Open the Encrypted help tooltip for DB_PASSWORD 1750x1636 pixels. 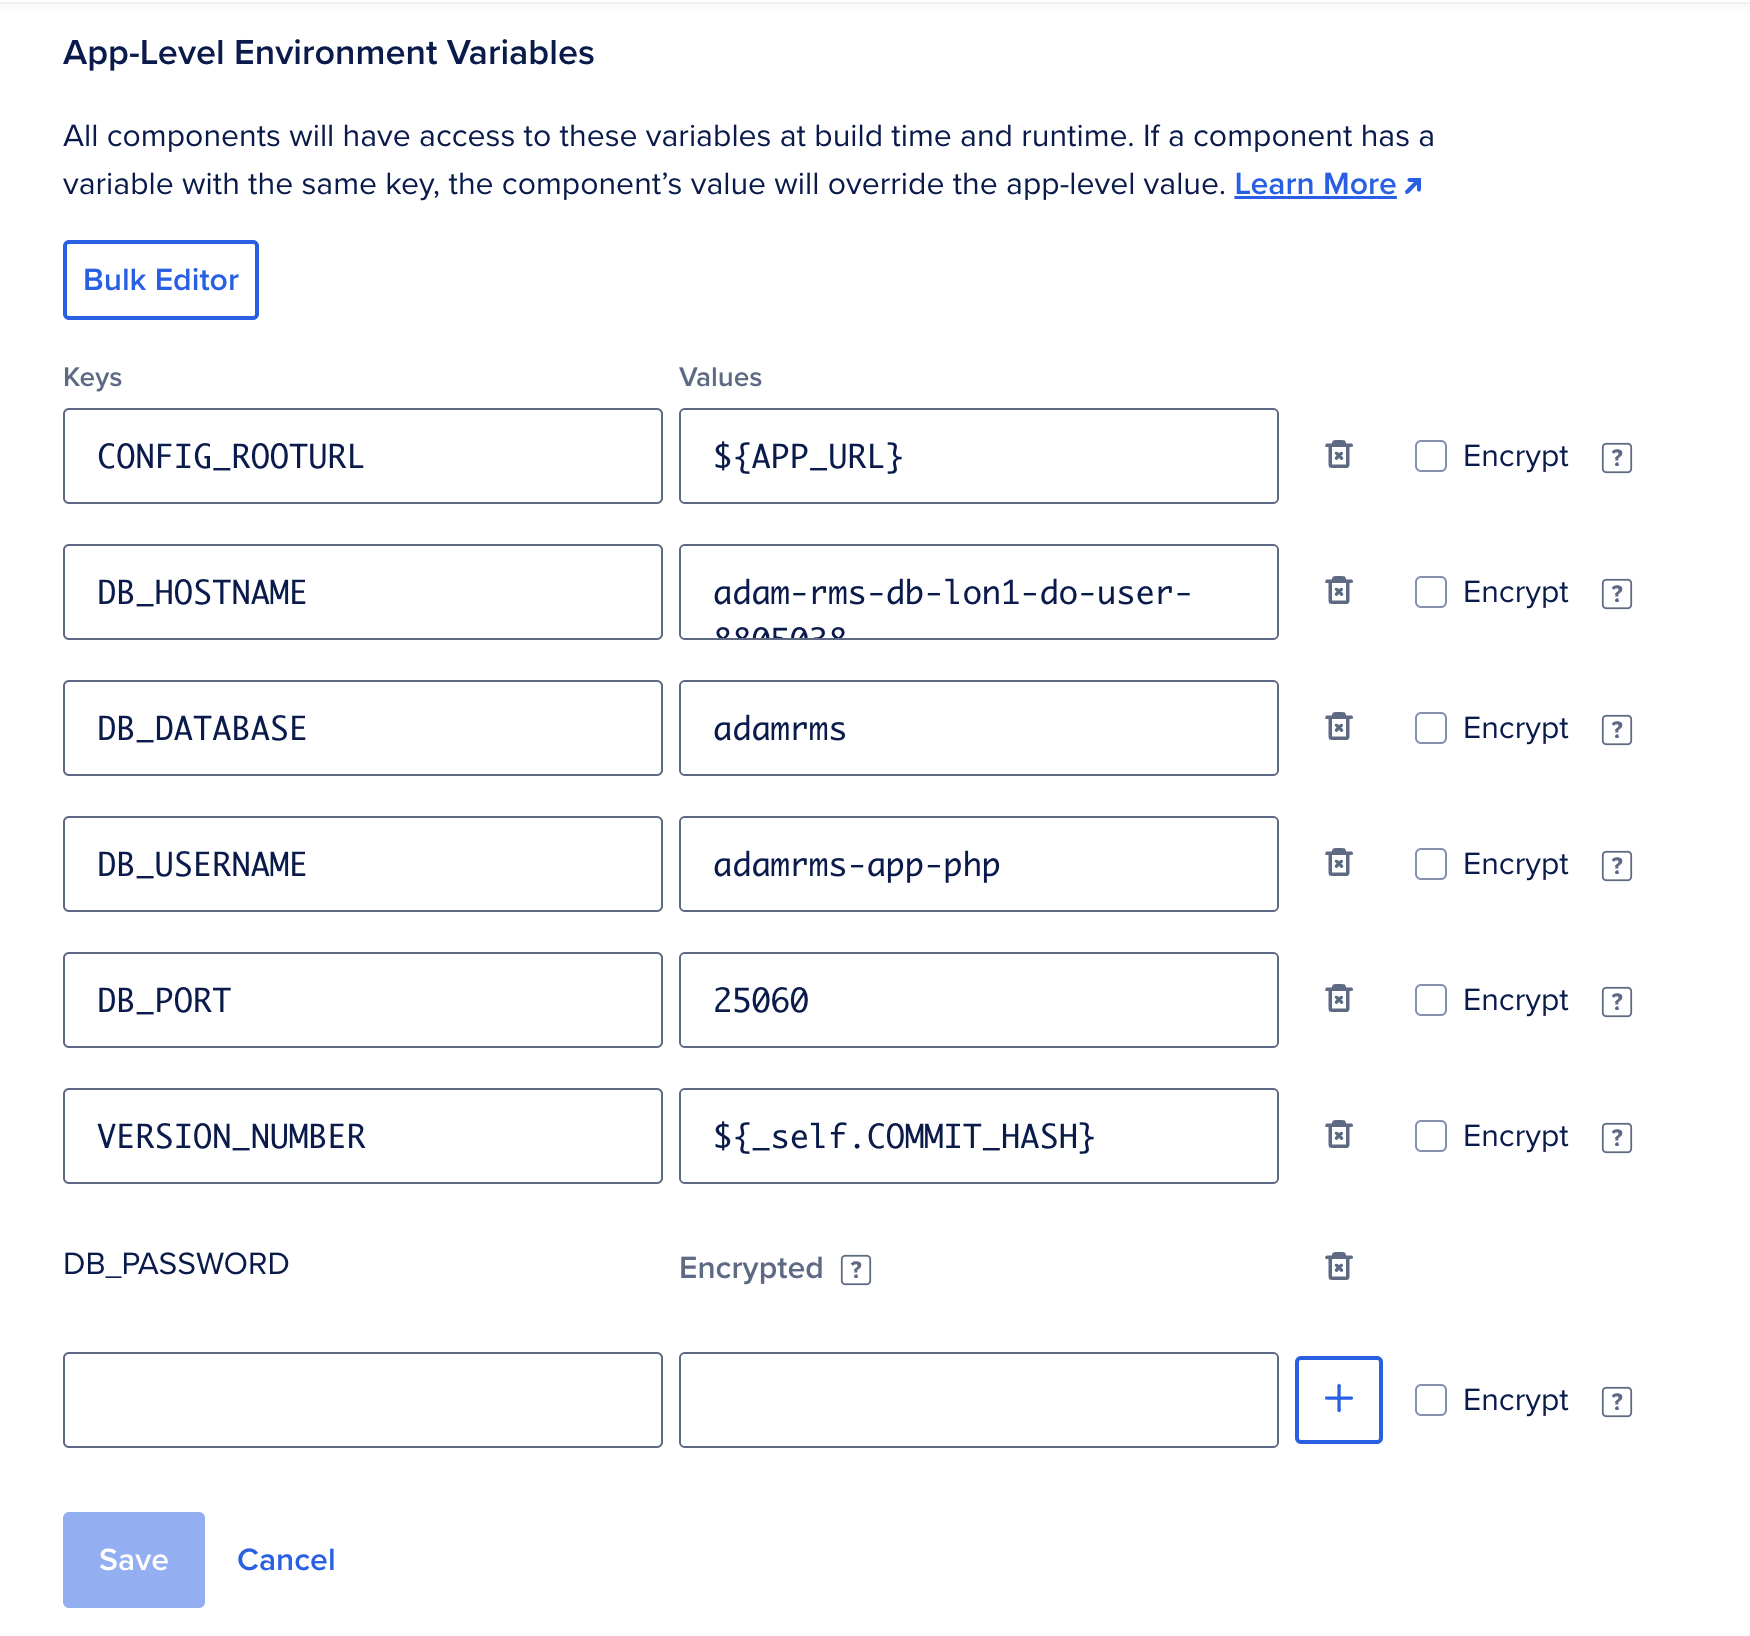click(855, 1269)
